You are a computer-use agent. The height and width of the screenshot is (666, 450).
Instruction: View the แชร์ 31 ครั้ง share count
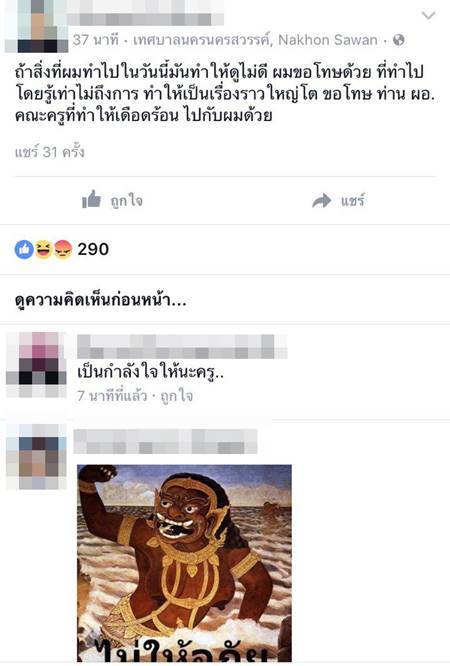(x=49, y=152)
